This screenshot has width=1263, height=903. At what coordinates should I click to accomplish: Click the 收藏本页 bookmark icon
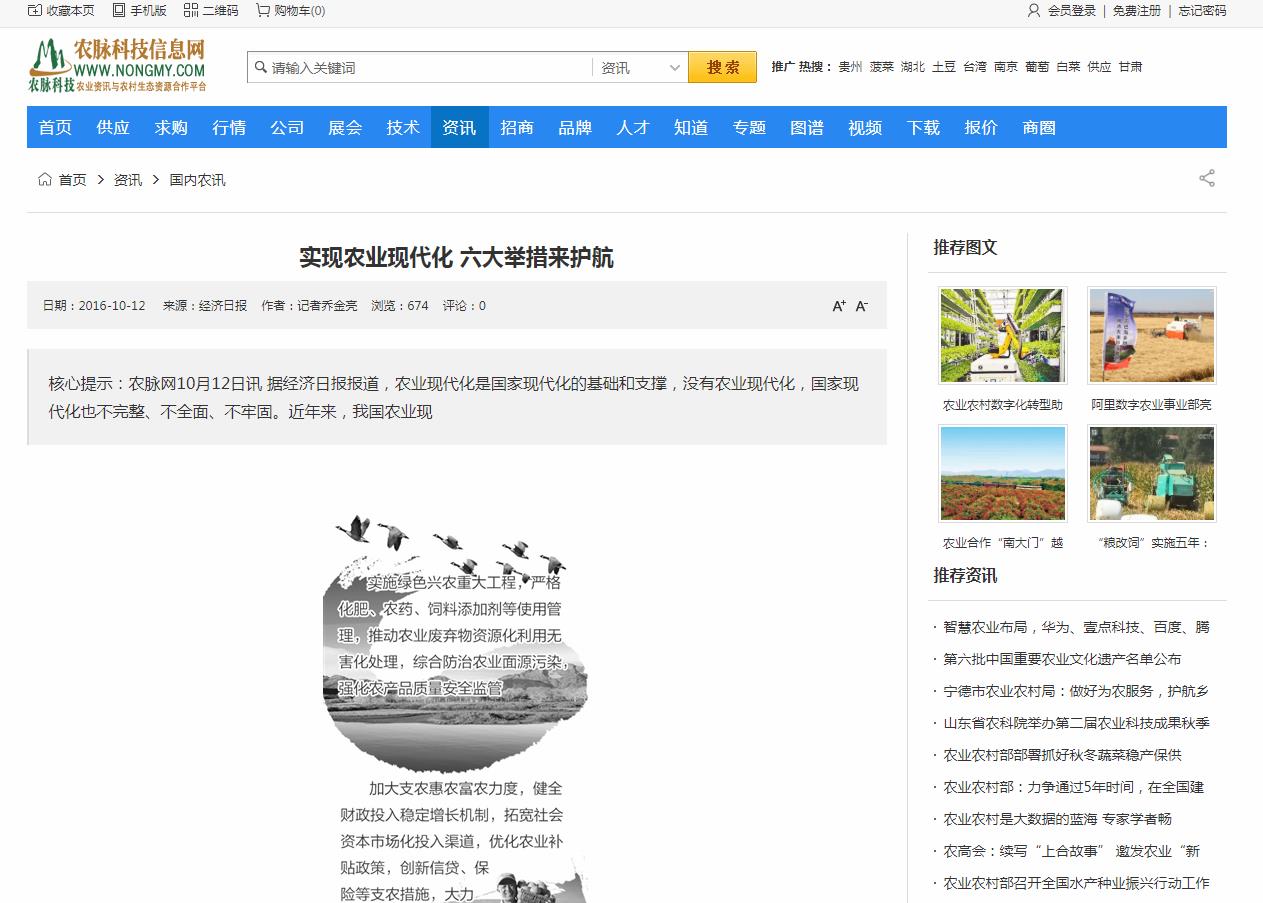point(35,10)
